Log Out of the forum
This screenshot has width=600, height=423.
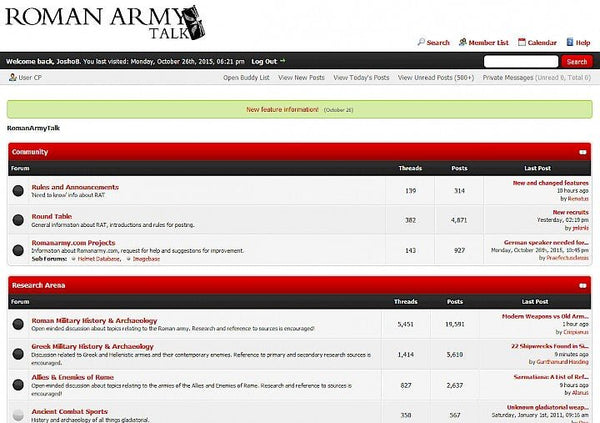264,61
